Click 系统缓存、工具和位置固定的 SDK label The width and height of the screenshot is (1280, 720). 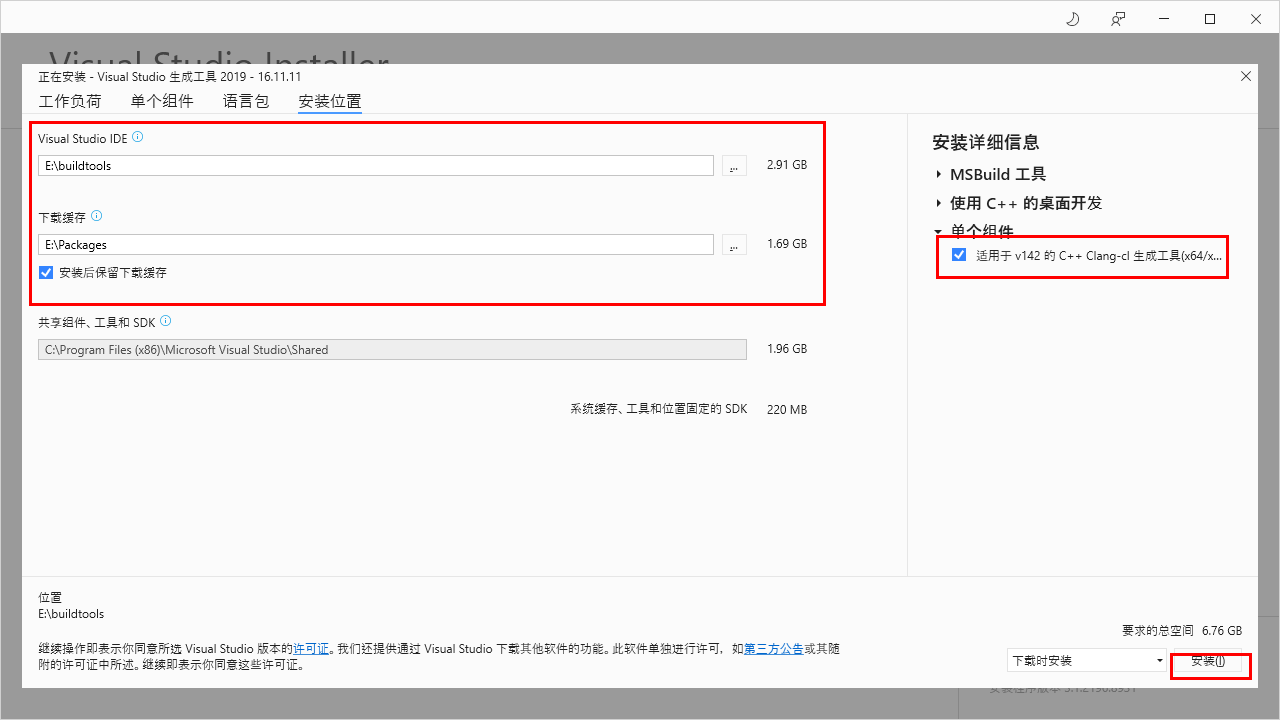click(659, 409)
